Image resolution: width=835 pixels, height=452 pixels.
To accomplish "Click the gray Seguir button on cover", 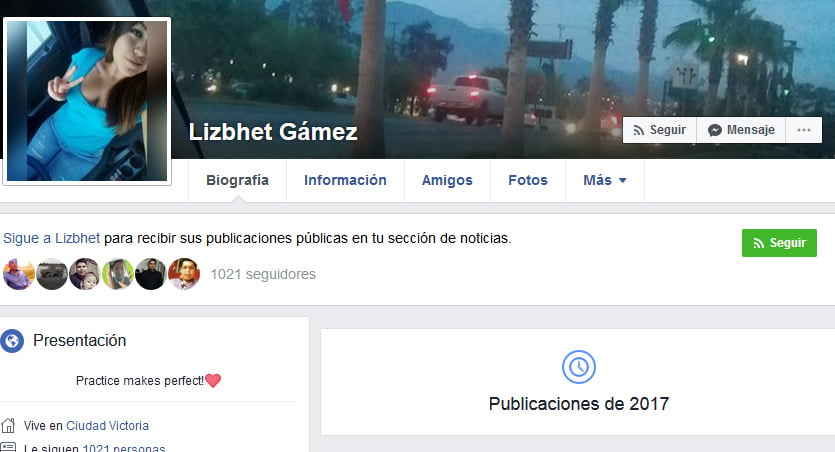I will pos(660,130).
